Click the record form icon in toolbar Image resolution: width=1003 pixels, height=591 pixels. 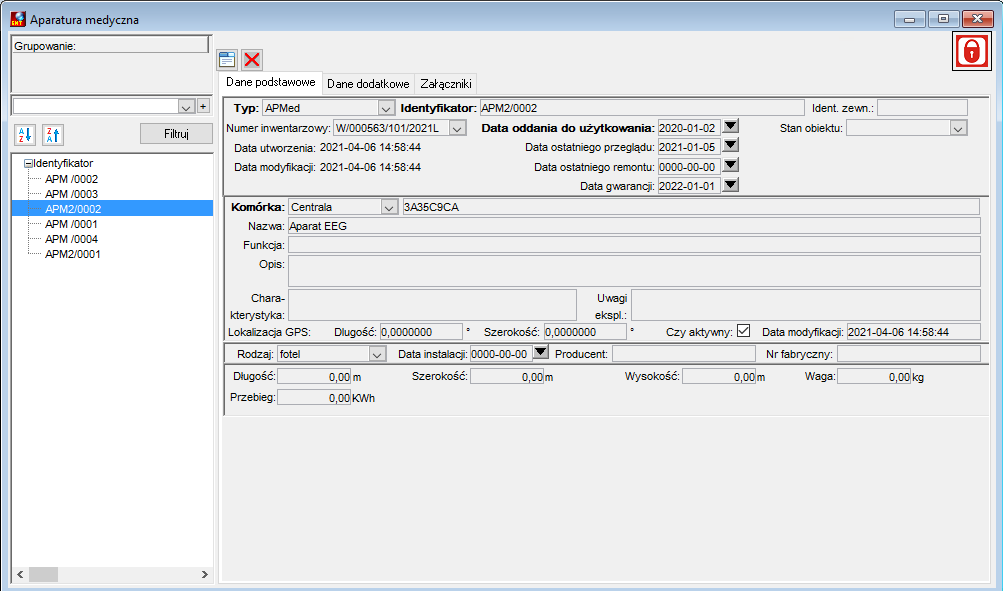click(227, 60)
